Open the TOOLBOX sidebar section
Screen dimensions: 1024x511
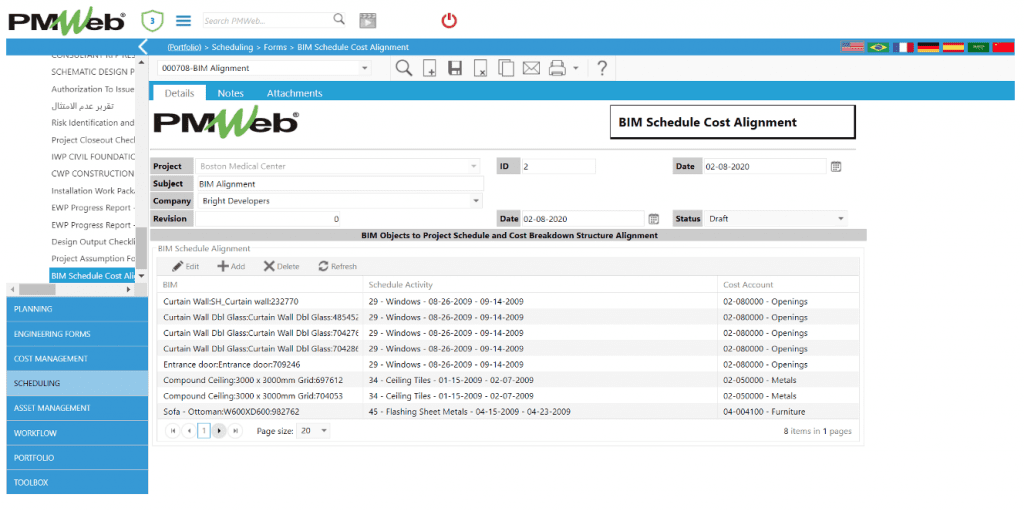tap(78, 482)
